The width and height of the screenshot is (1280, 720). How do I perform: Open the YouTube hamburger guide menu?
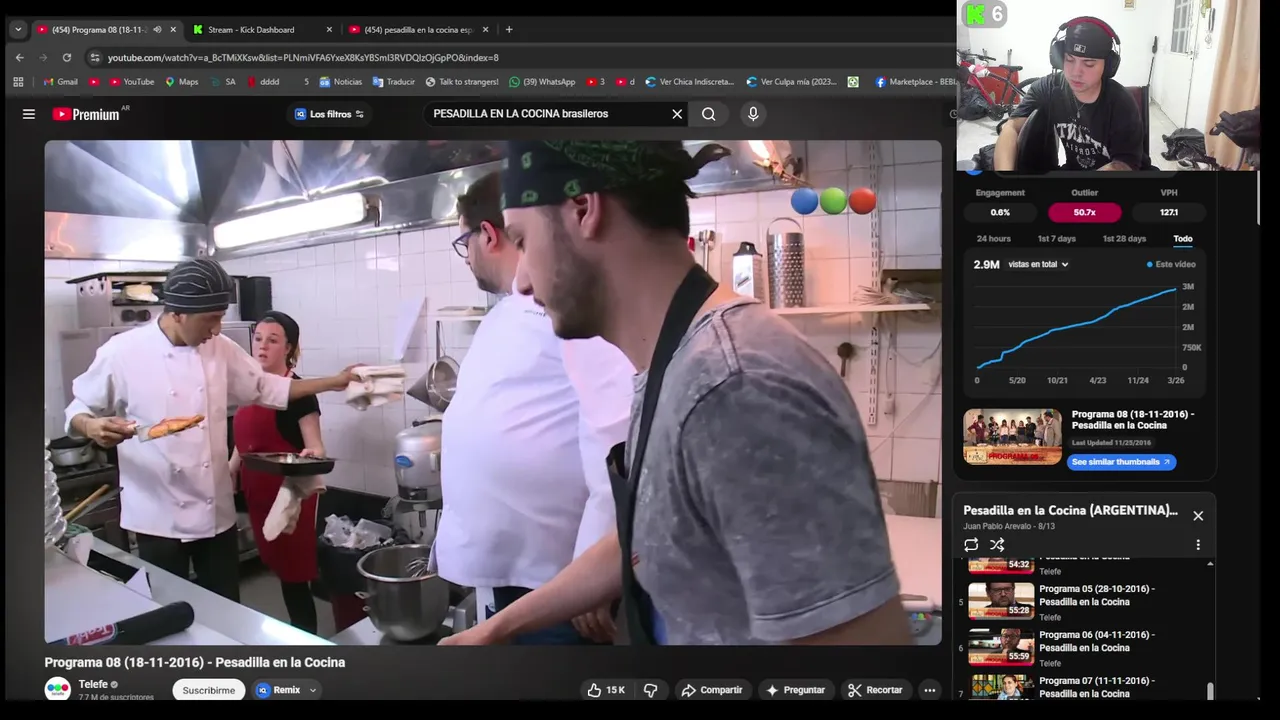click(29, 114)
